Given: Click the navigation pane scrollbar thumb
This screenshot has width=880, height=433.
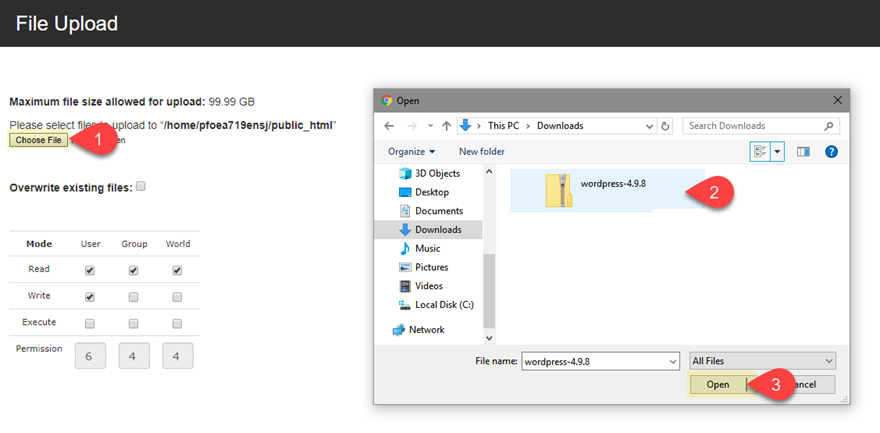Looking at the screenshot, I should tap(489, 291).
